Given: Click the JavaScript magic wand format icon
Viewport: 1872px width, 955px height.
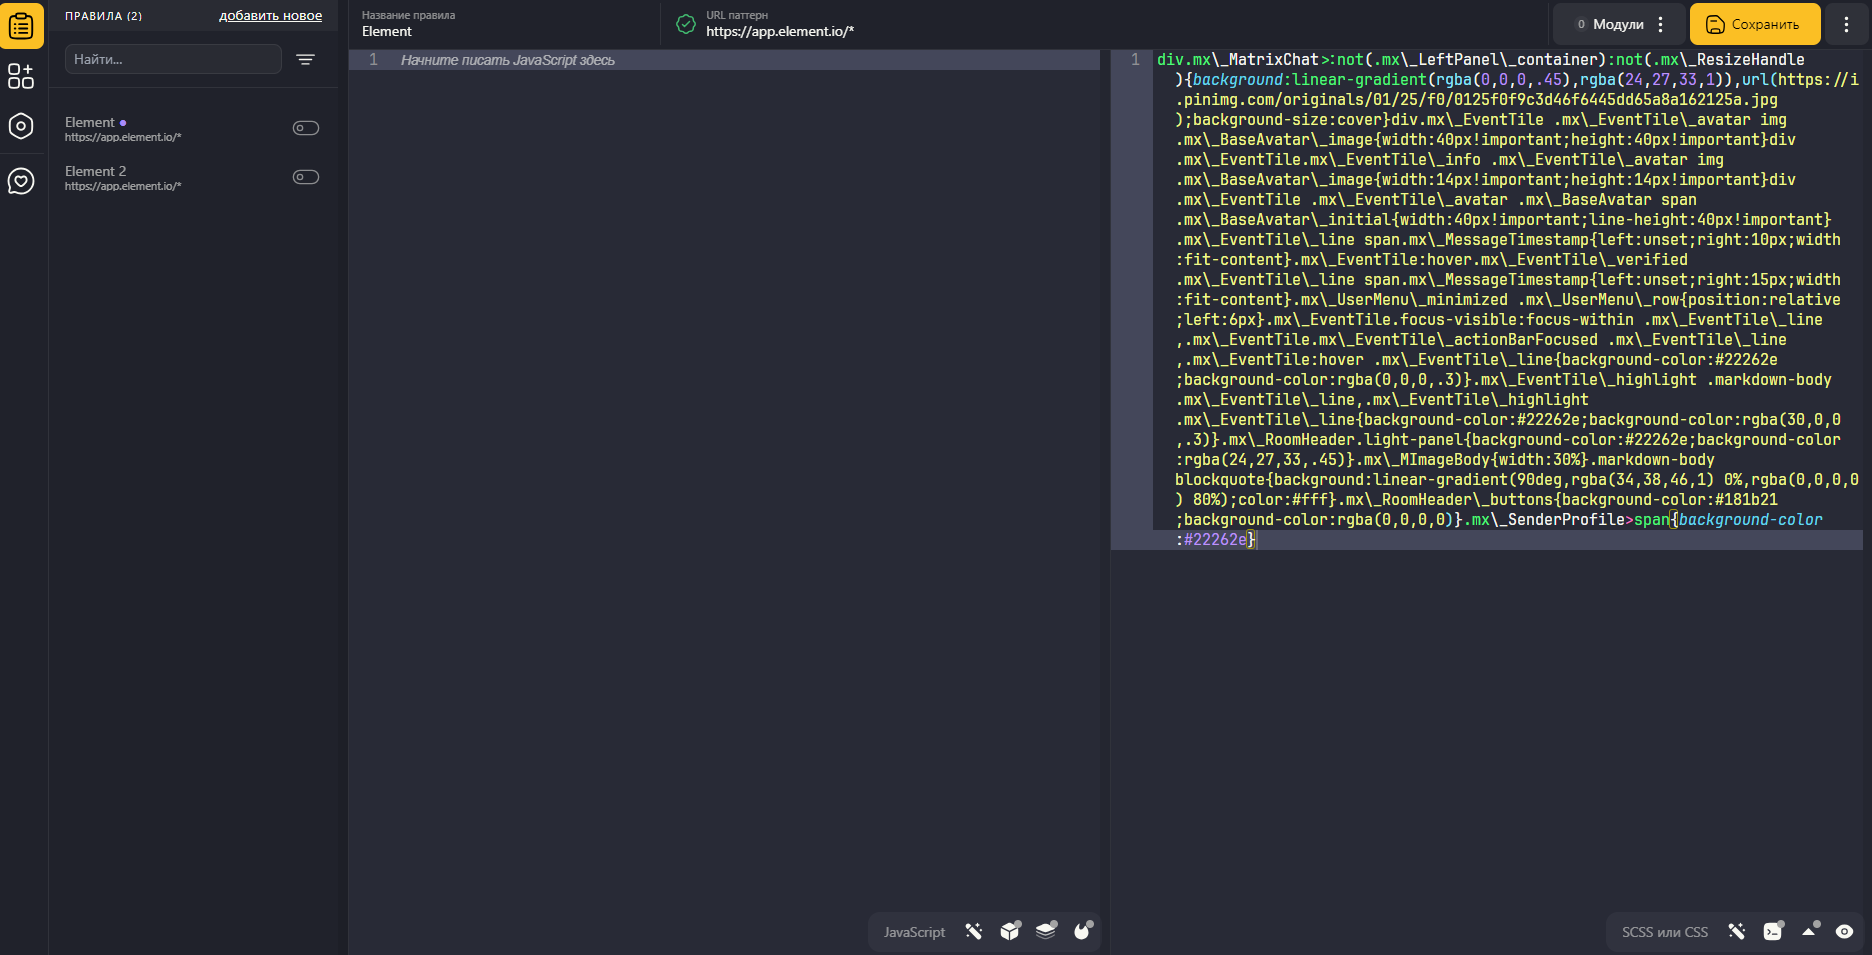Looking at the screenshot, I should click(x=974, y=932).
